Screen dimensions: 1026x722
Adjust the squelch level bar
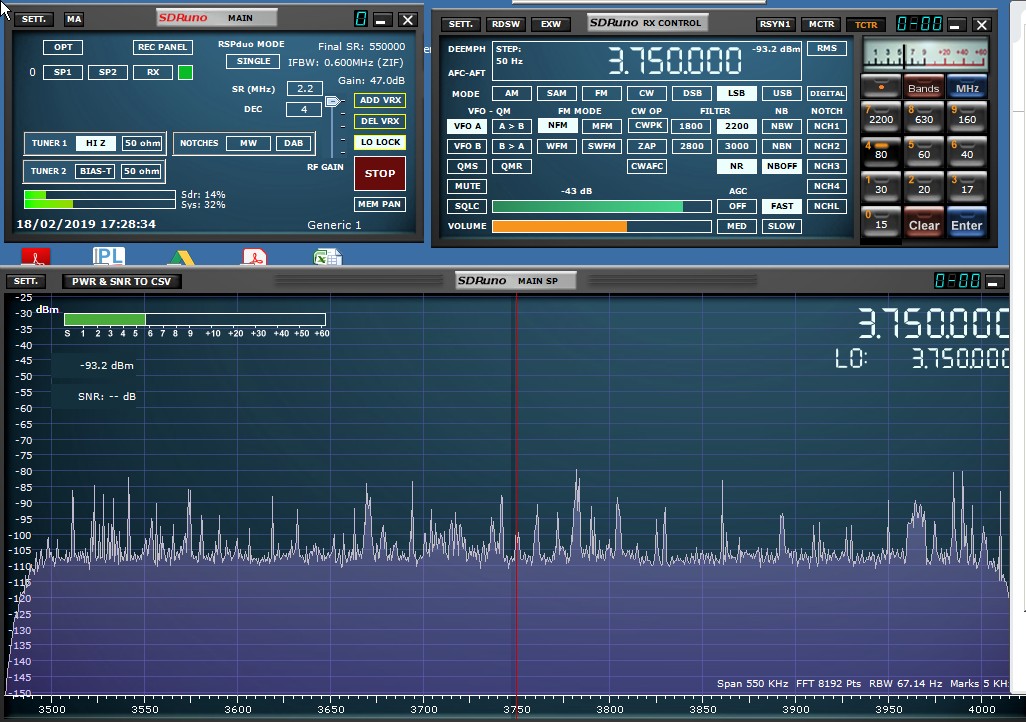(601, 207)
